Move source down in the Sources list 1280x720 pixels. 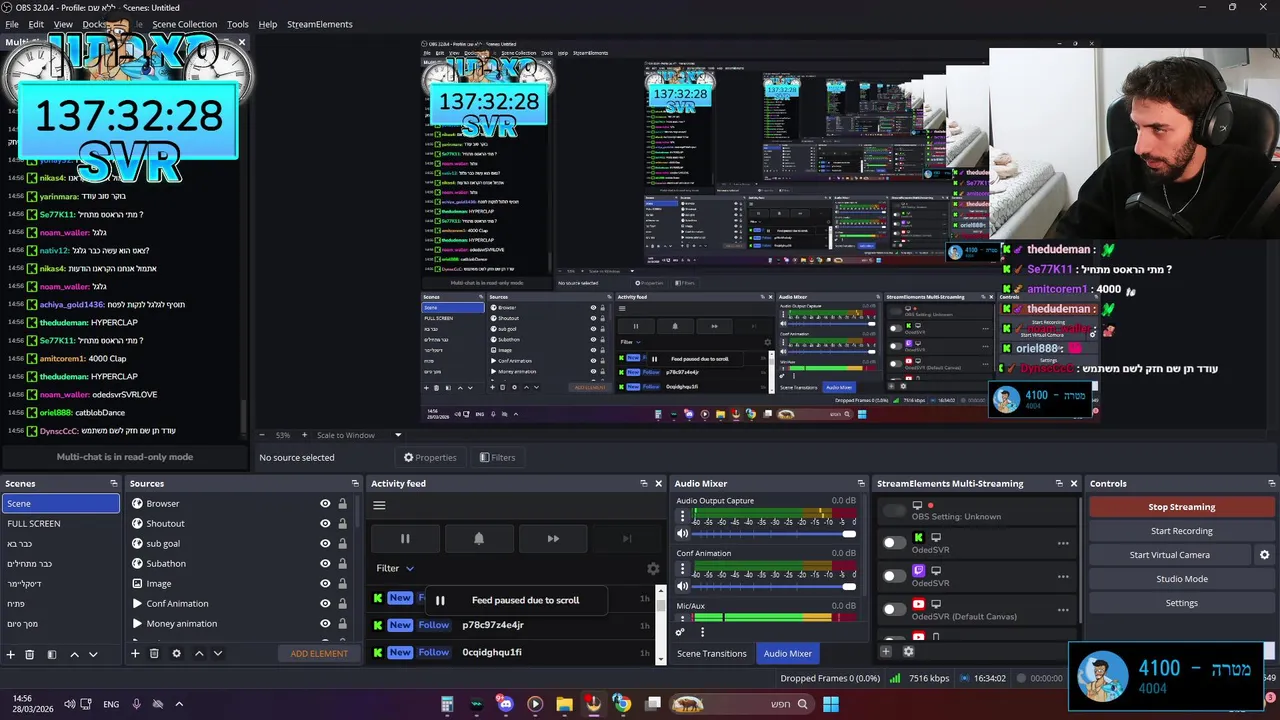click(218, 654)
